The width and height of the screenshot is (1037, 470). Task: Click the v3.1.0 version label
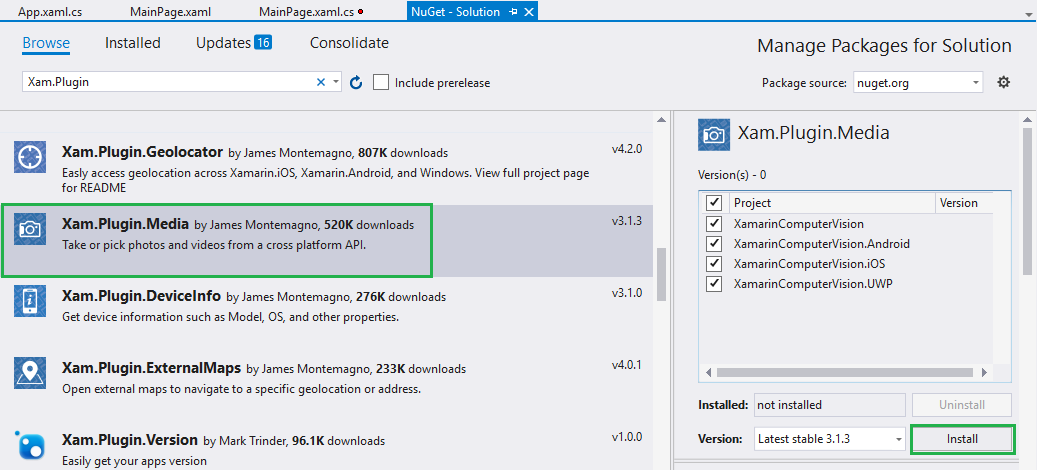627,293
